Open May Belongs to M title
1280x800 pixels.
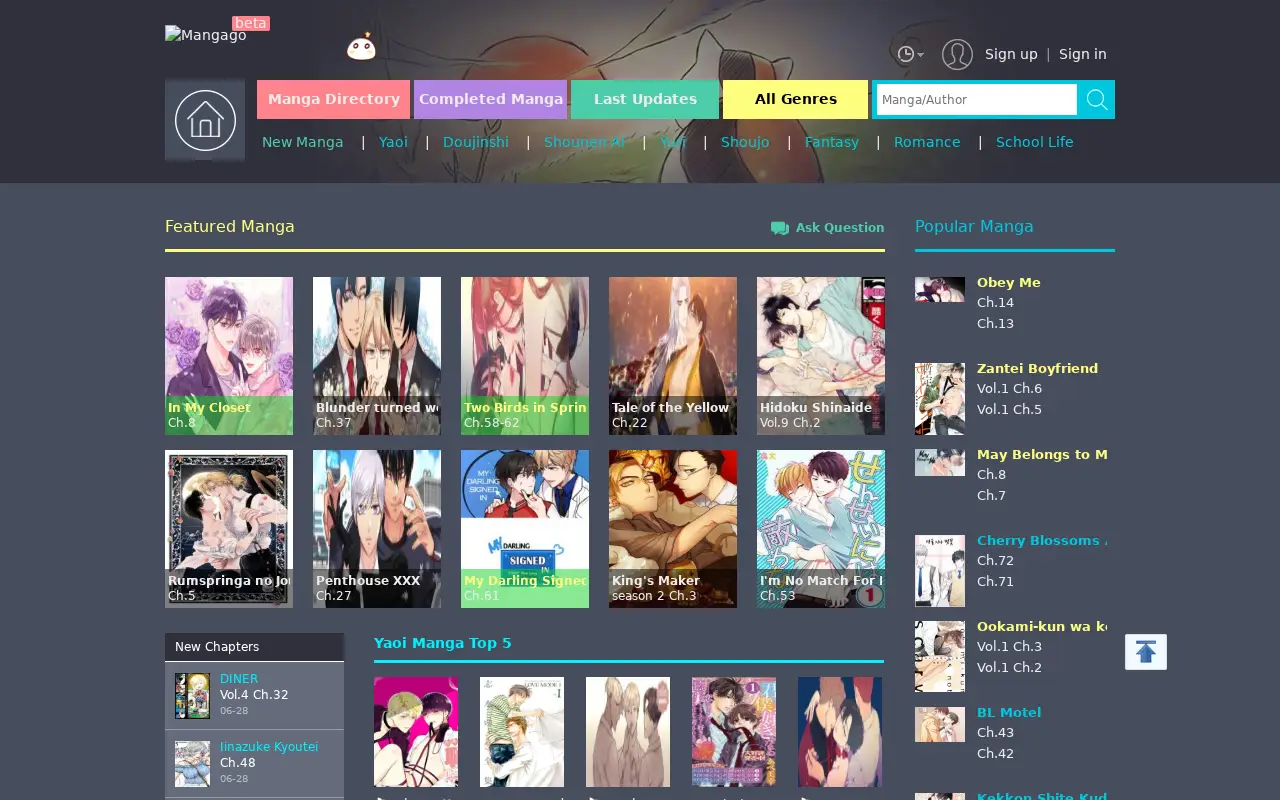(x=1042, y=454)
